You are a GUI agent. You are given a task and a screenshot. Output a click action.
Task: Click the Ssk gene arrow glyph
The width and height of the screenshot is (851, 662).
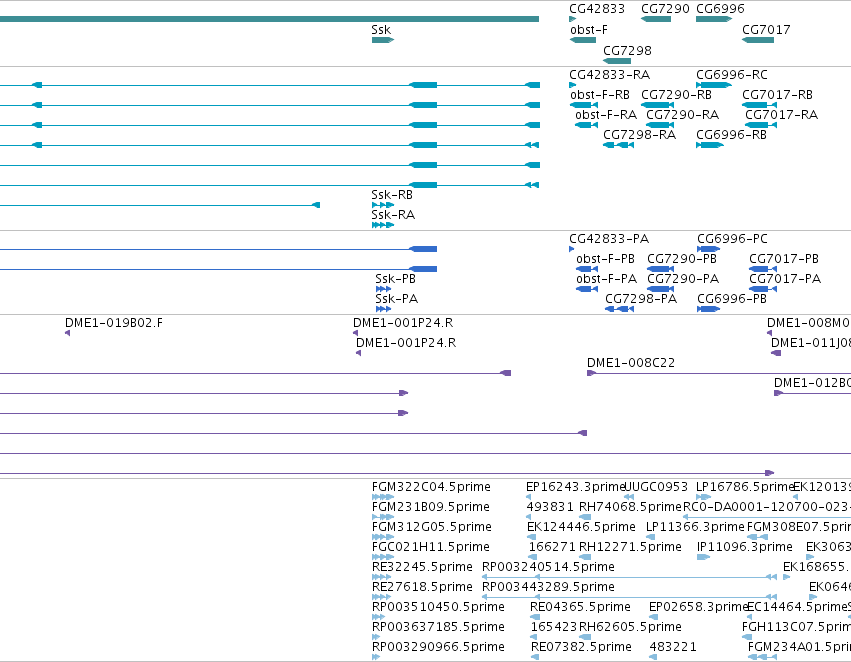[x=383, y=40]
